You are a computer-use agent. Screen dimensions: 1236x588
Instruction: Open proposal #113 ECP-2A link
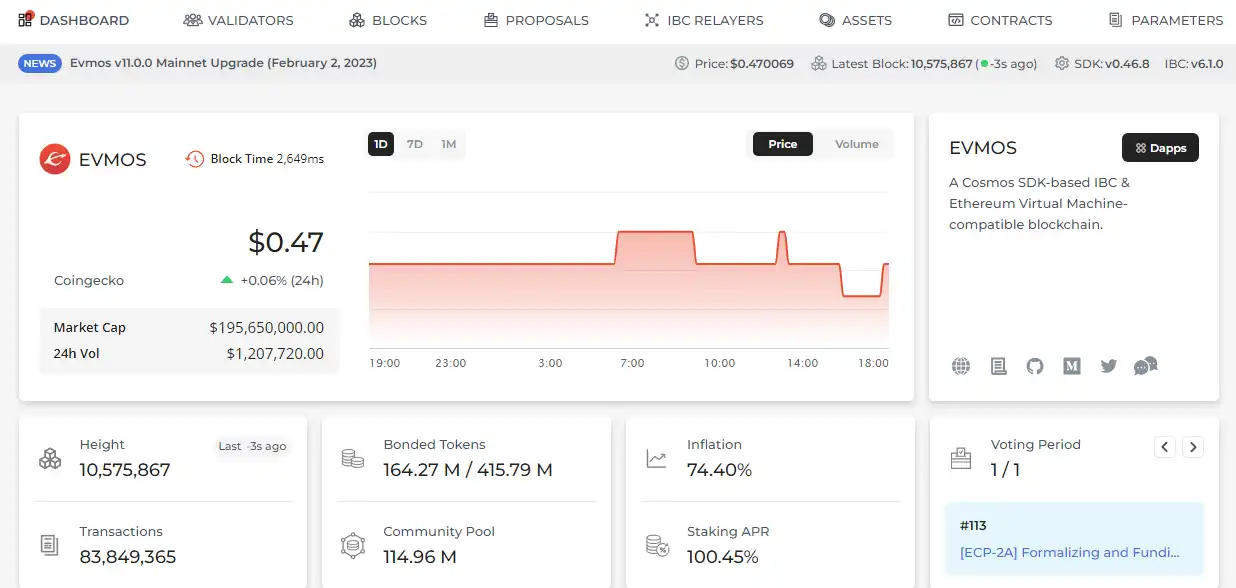coord(1070,552)
